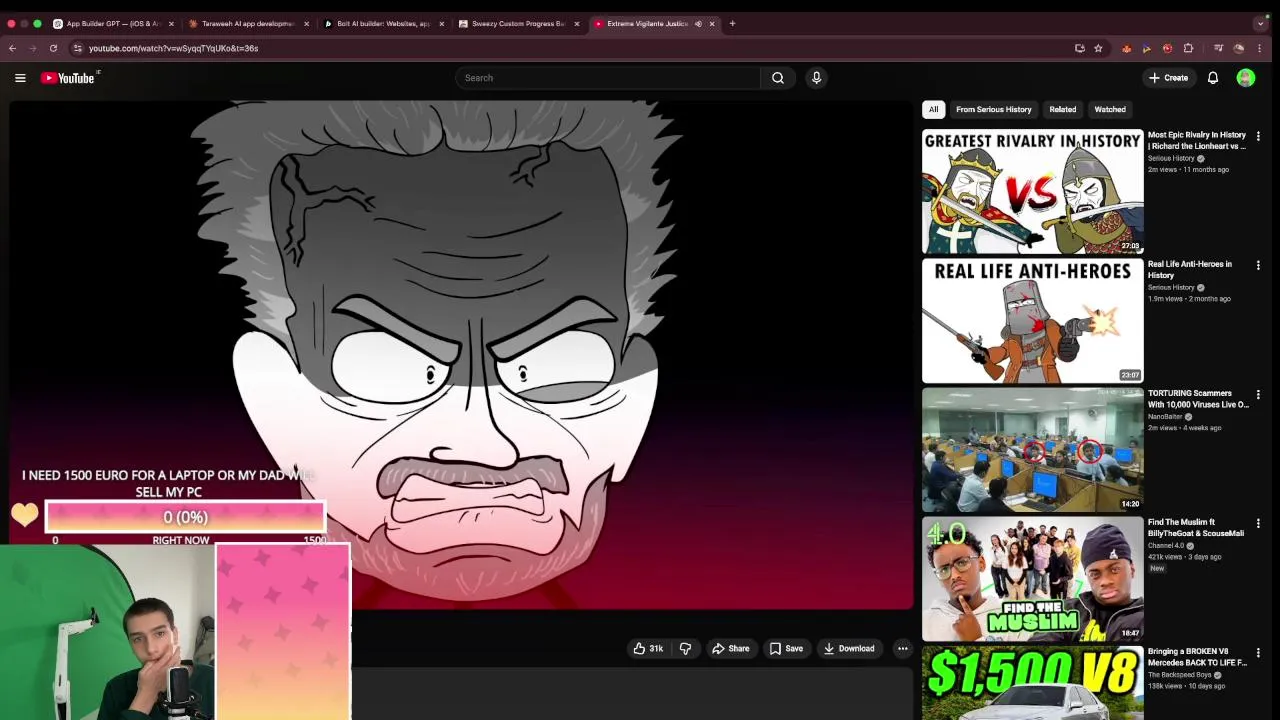Viewport: 1280px width, 720px height.
Task: Click the browser address bar URL
Action: click(x=173, y=48)
